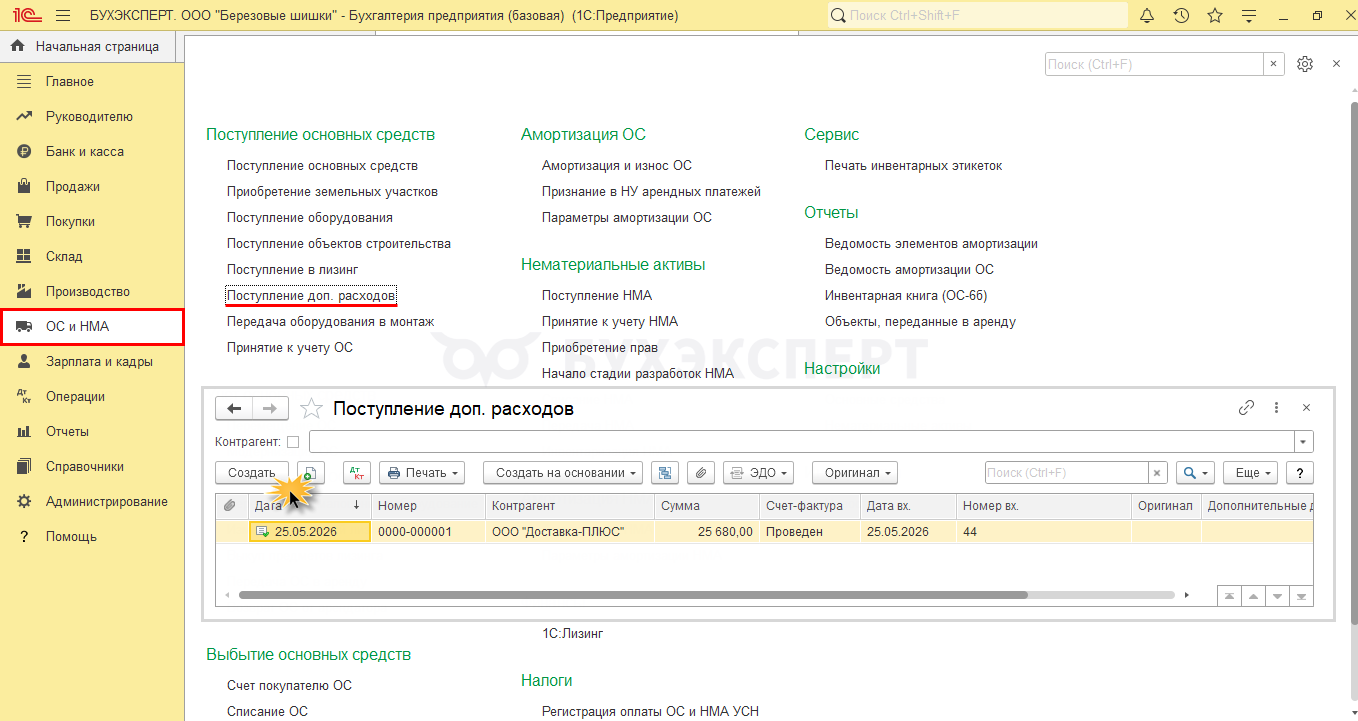Select the document number 0000-000001 cell
The height and width of the screenshot is (721, 1358).
[x=428, y=532]
